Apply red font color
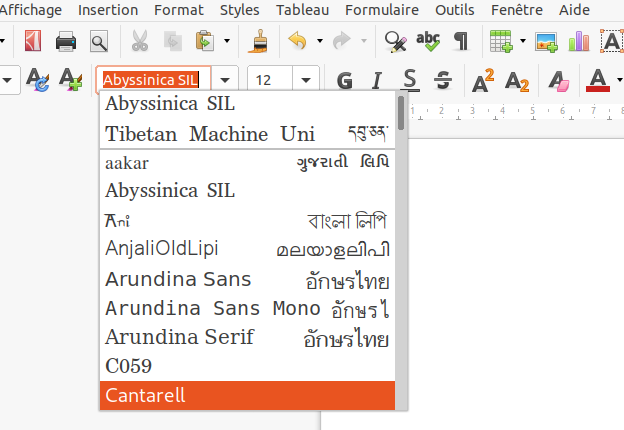 tap(598, 80)
